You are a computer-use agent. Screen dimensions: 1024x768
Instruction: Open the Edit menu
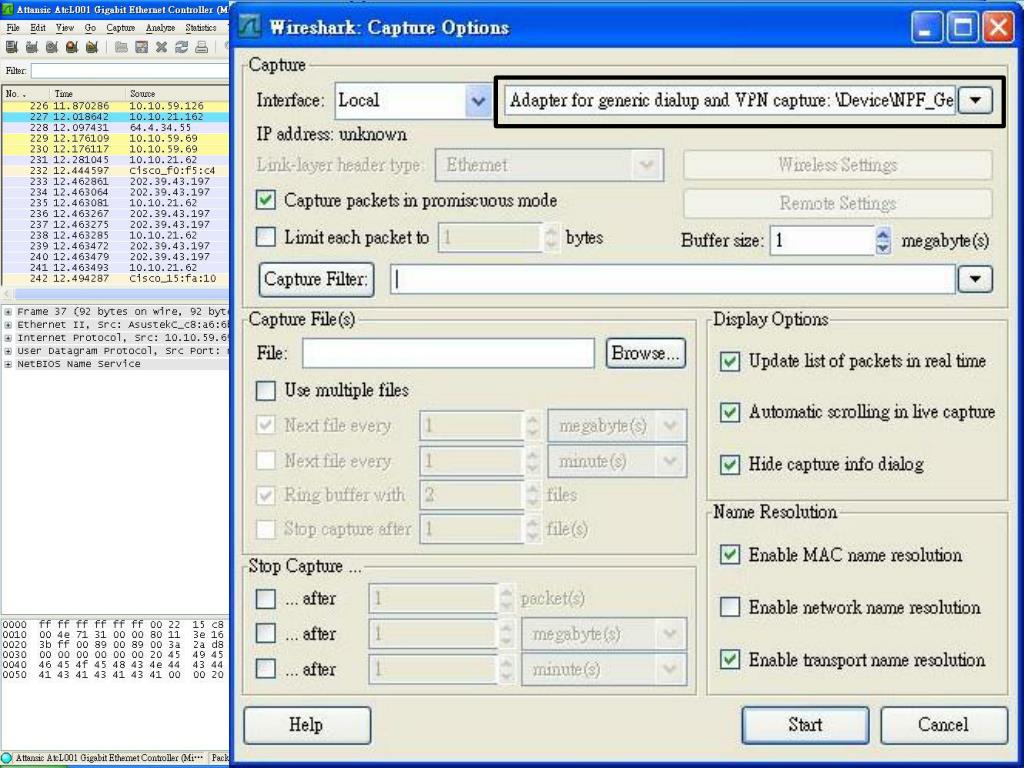[38, 28]
